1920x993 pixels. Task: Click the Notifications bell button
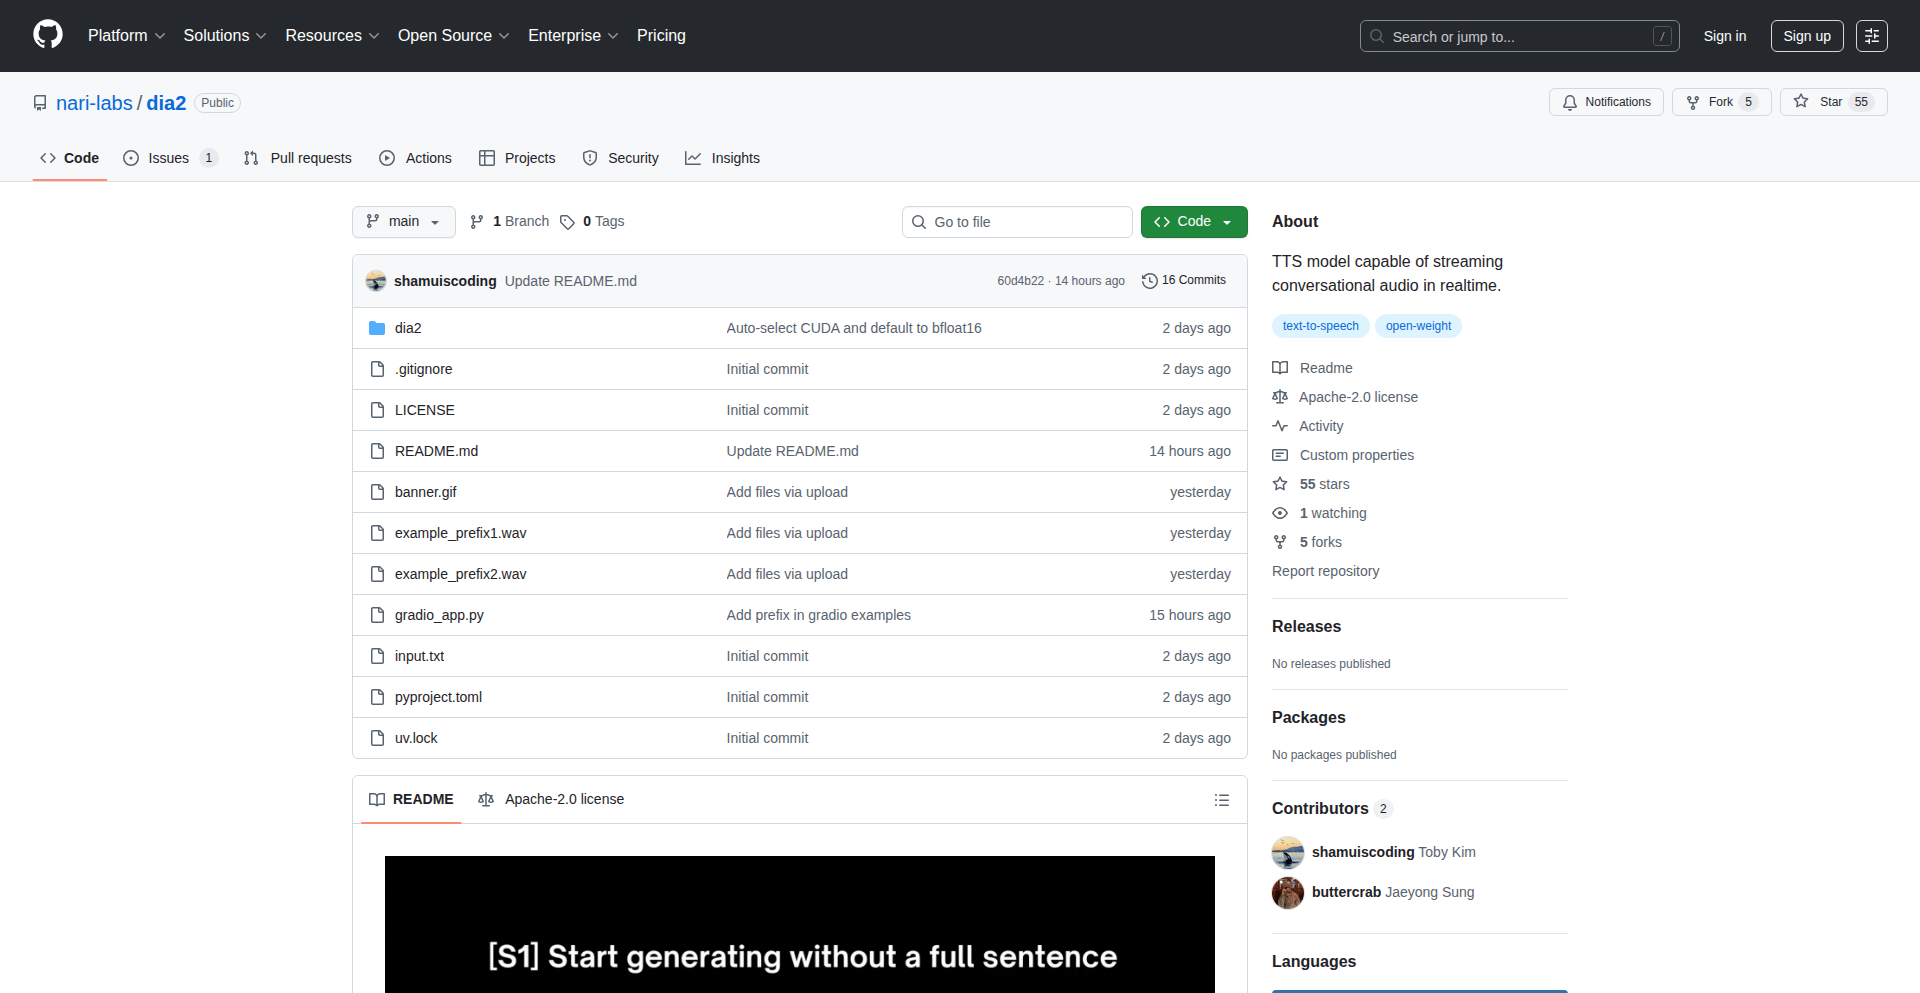1606,102
